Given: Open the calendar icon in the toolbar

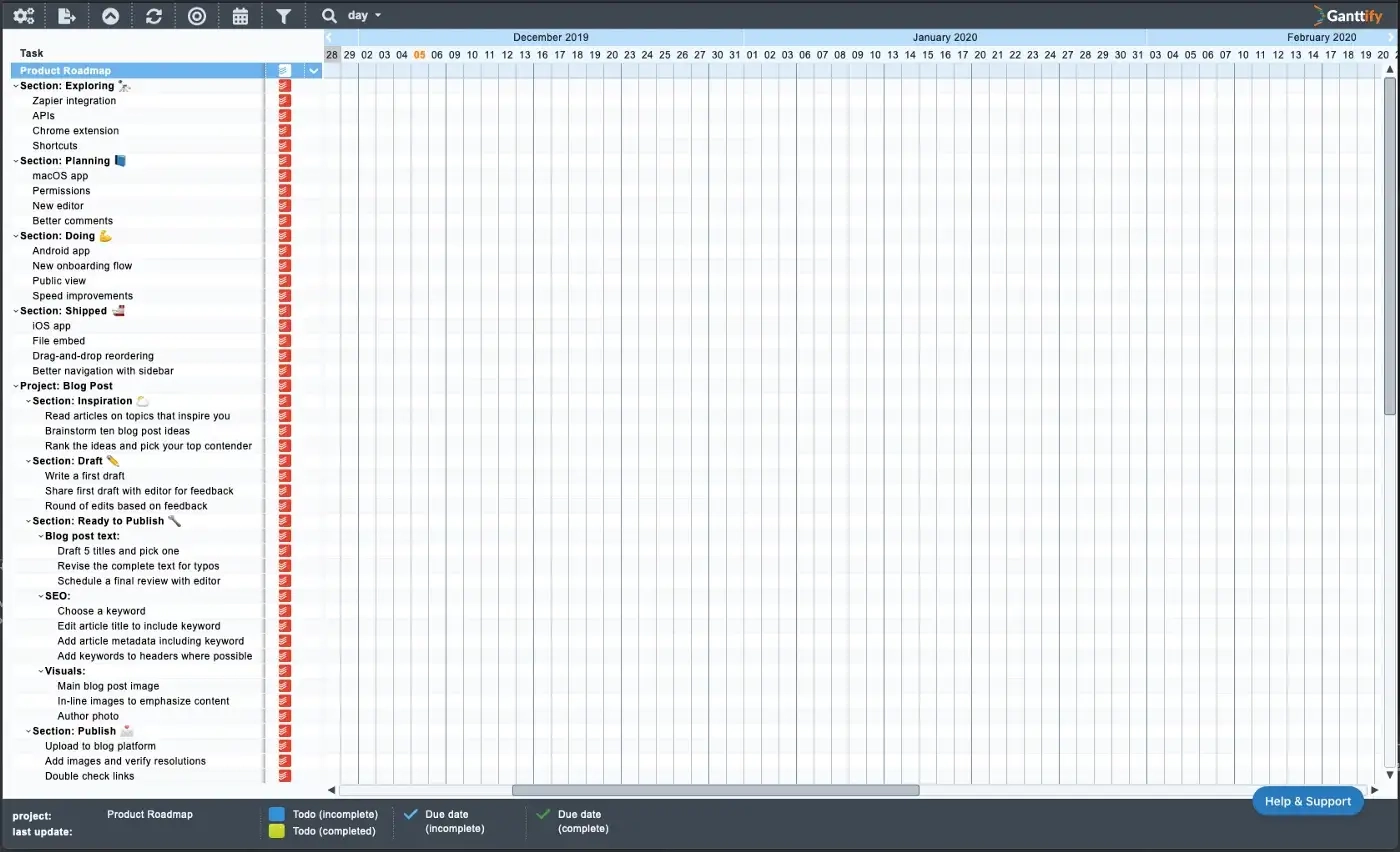Looking at the screenshot, I should tap(240, 15).
